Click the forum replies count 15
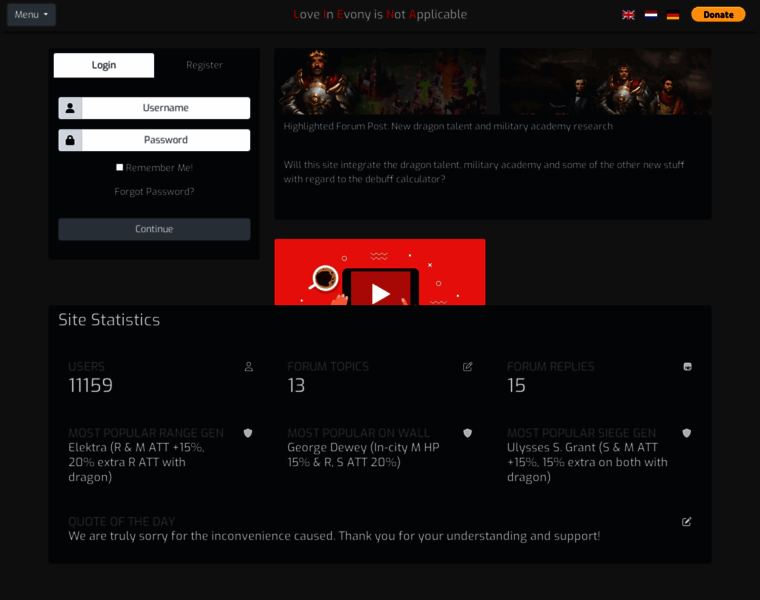This screenshot has height=600, width=760. coord(516,385)
